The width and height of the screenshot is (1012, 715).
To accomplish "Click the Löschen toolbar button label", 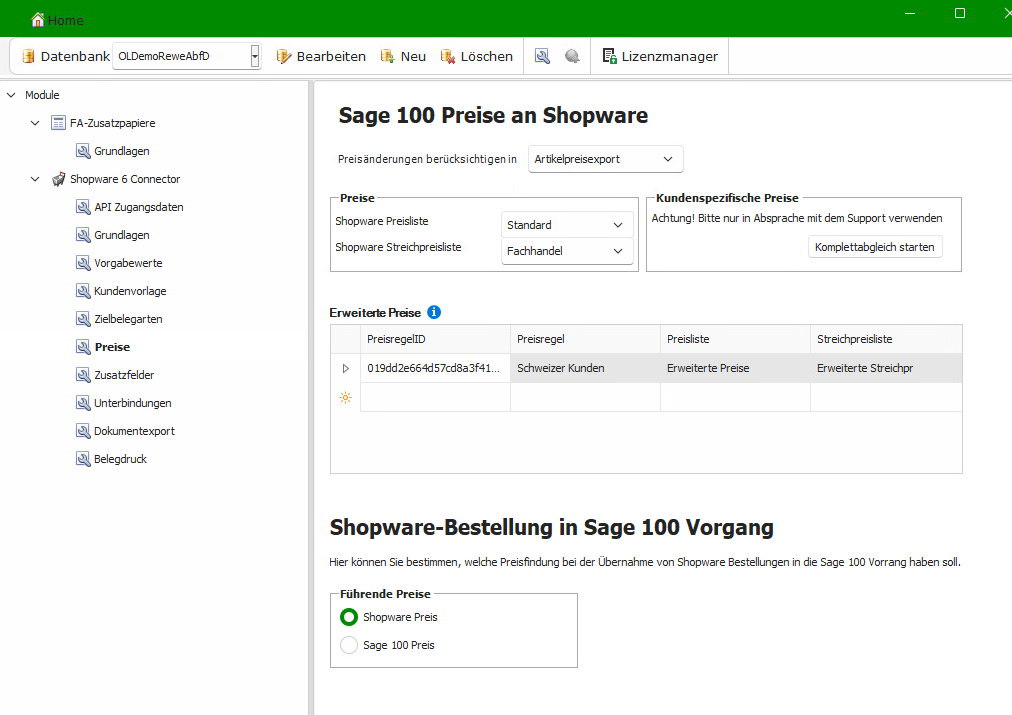I will point(487,56).
